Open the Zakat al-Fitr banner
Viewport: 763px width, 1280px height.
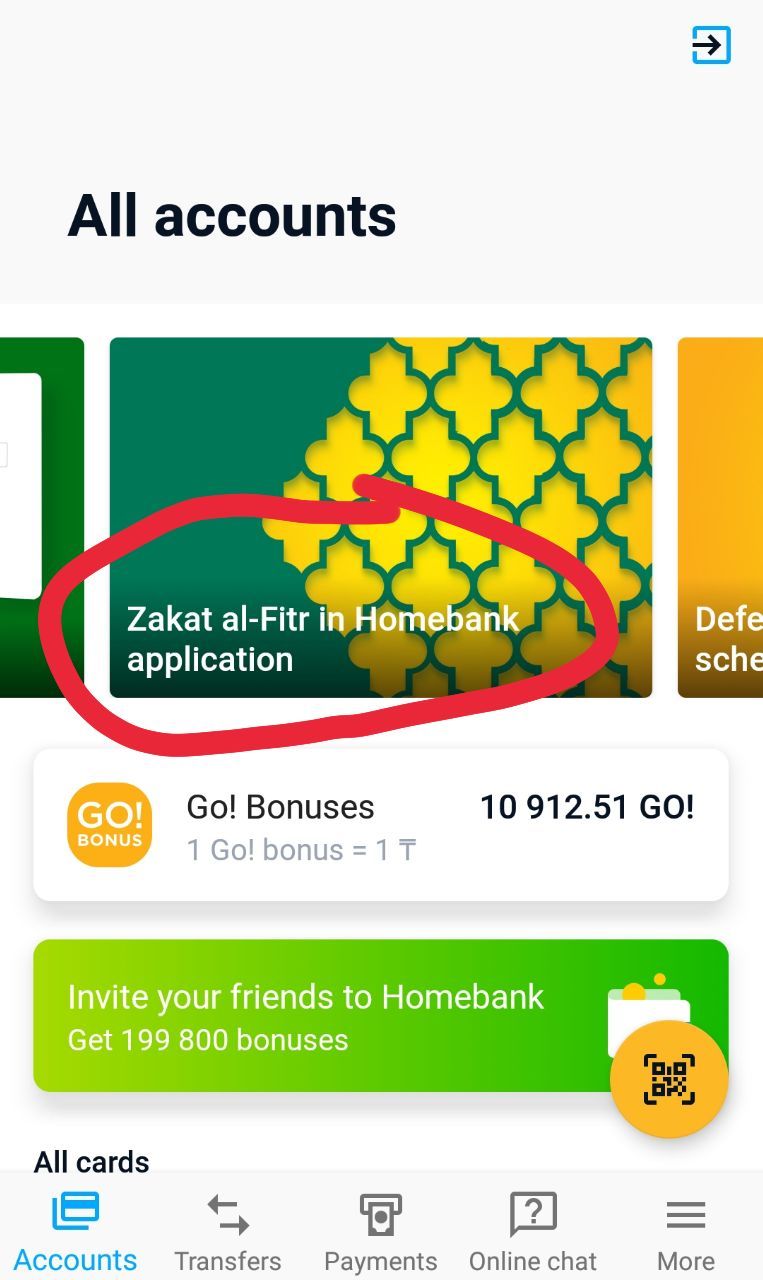(x=381, y=517)
